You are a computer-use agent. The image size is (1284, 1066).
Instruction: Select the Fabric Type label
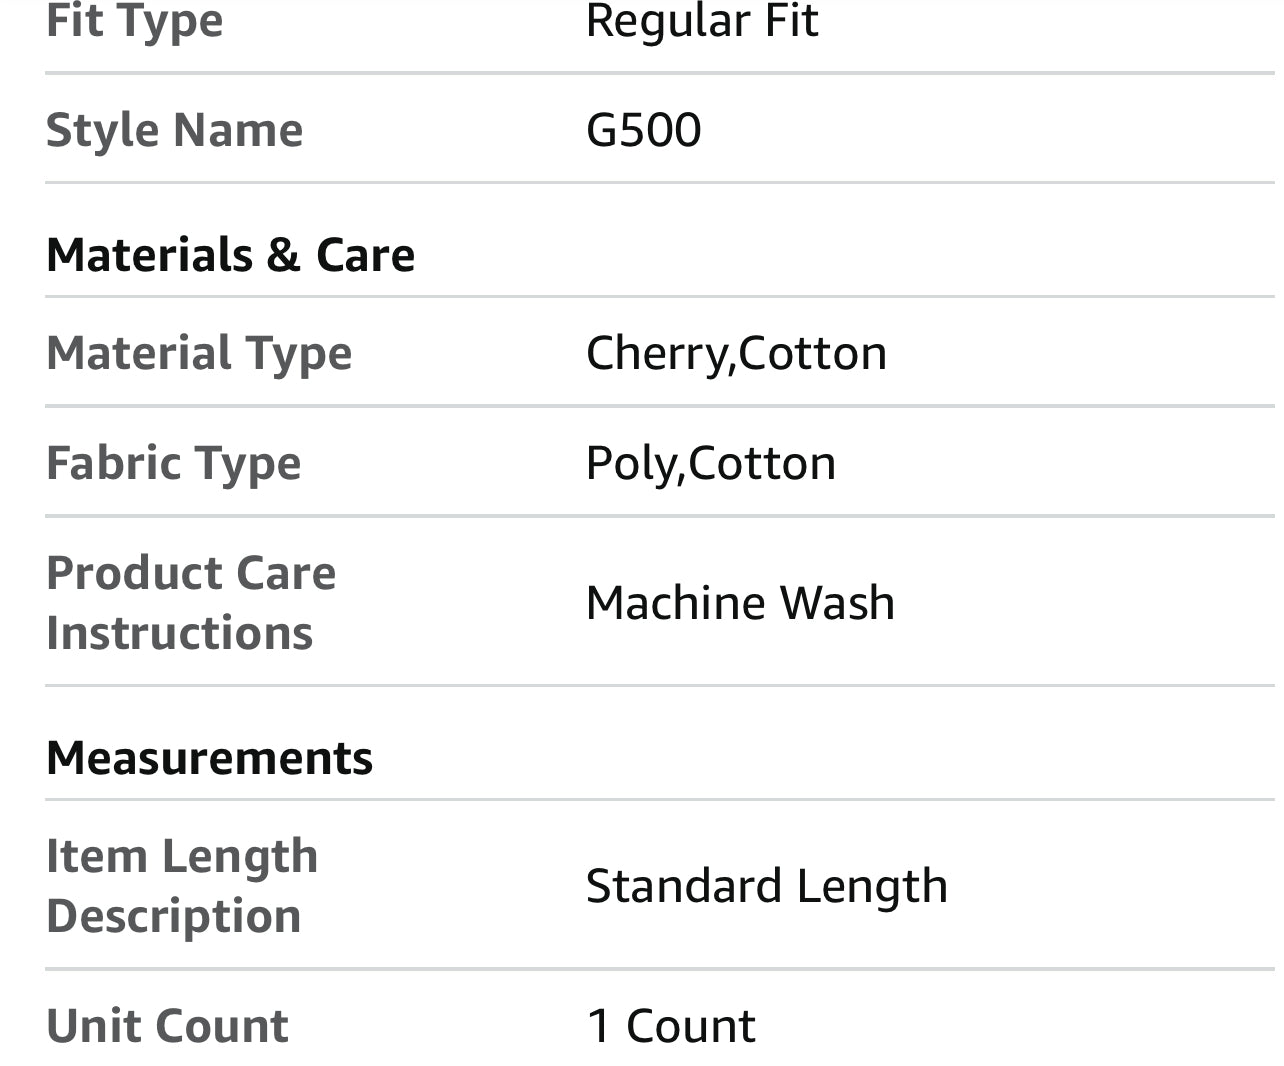(173, 463)
